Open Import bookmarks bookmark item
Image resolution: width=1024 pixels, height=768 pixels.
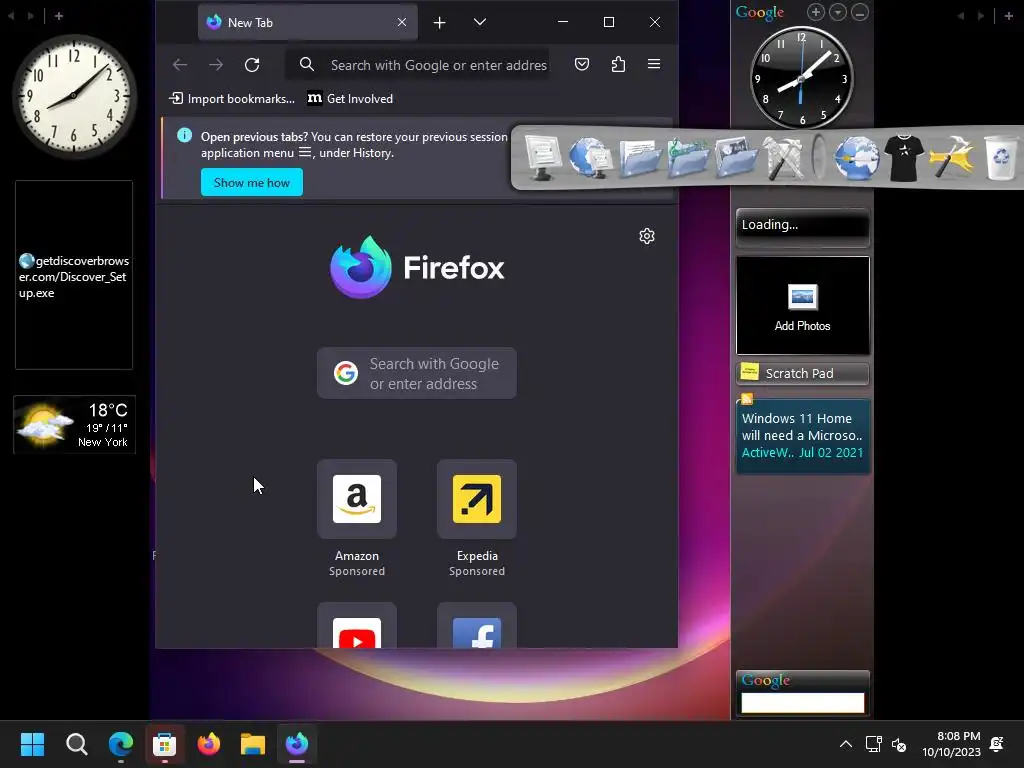[232, 99]
